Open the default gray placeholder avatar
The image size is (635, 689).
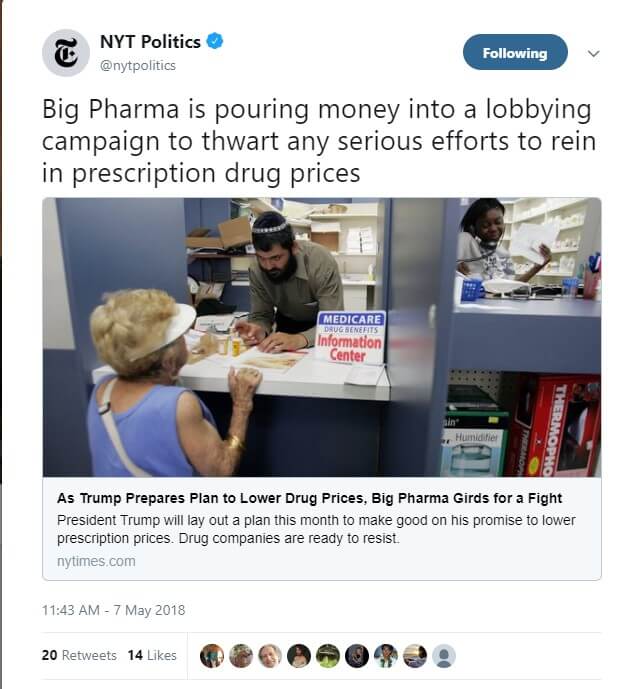point(444,656)
